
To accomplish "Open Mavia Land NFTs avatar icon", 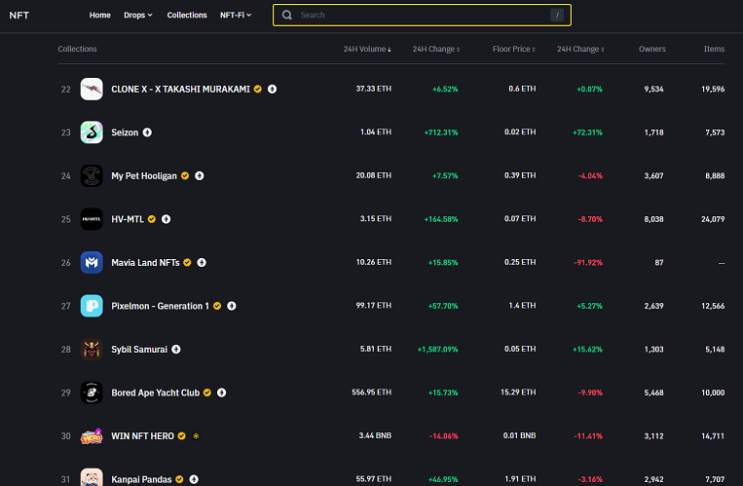I will click(91, 262).
